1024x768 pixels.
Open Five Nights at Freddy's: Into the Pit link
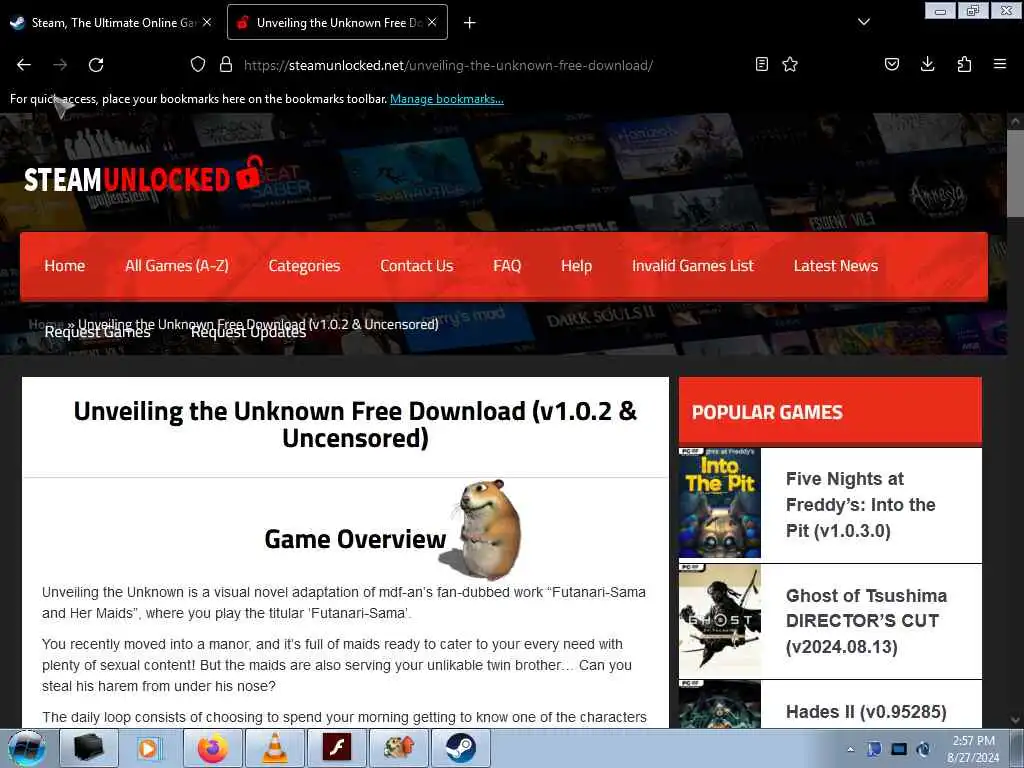[861, 505]
